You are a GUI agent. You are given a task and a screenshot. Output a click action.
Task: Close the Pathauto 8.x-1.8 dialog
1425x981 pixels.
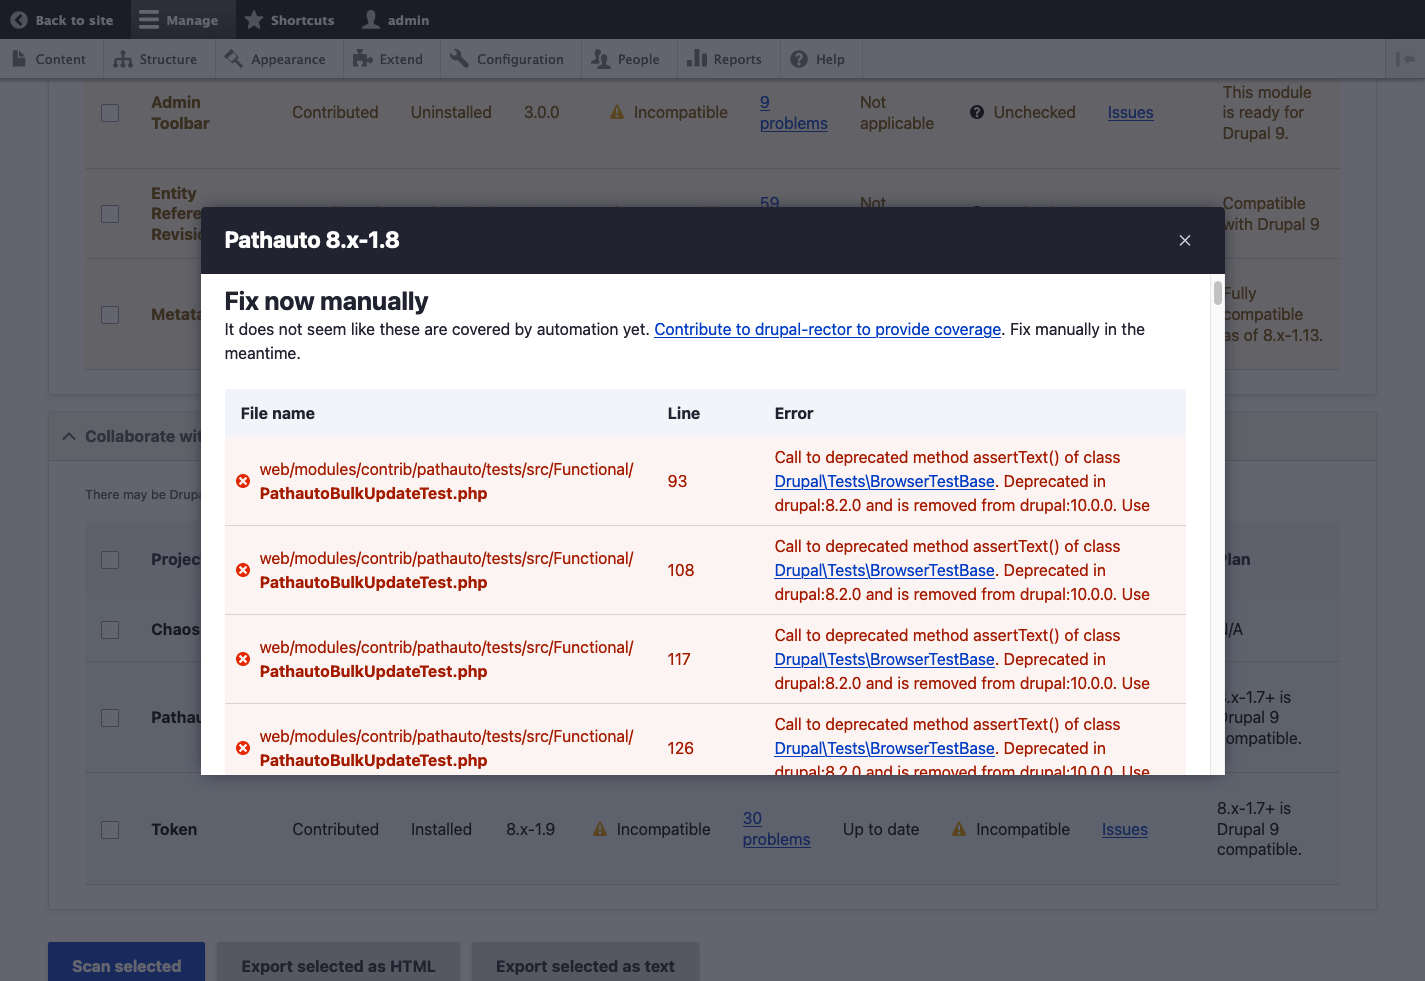pos(1185,240)
